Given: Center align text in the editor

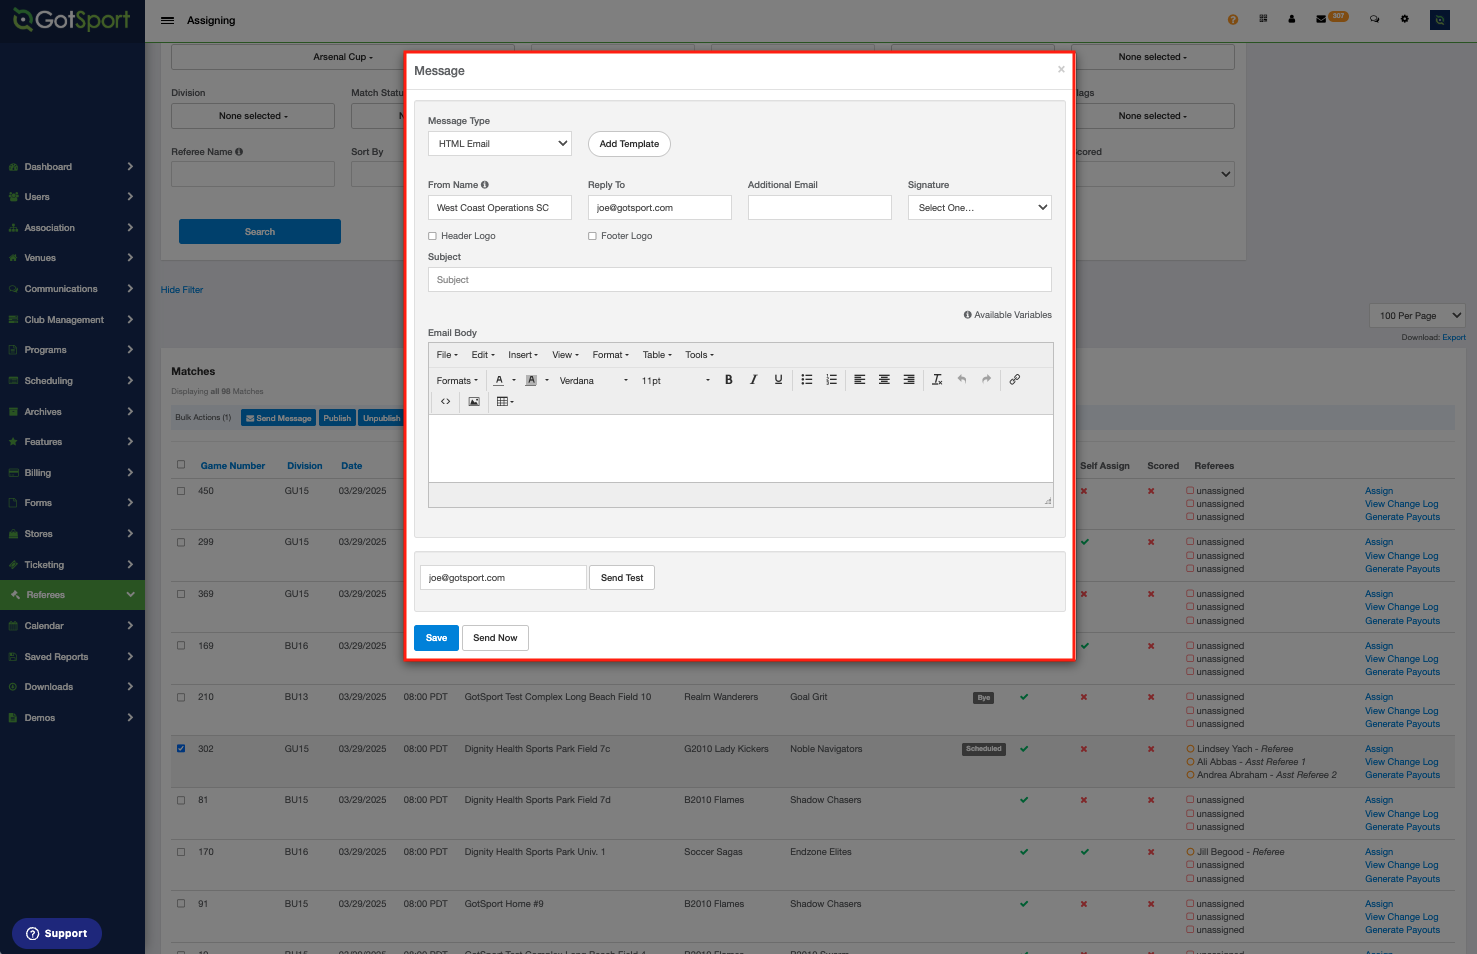Looking at the screenshot, I should point(884,380).
